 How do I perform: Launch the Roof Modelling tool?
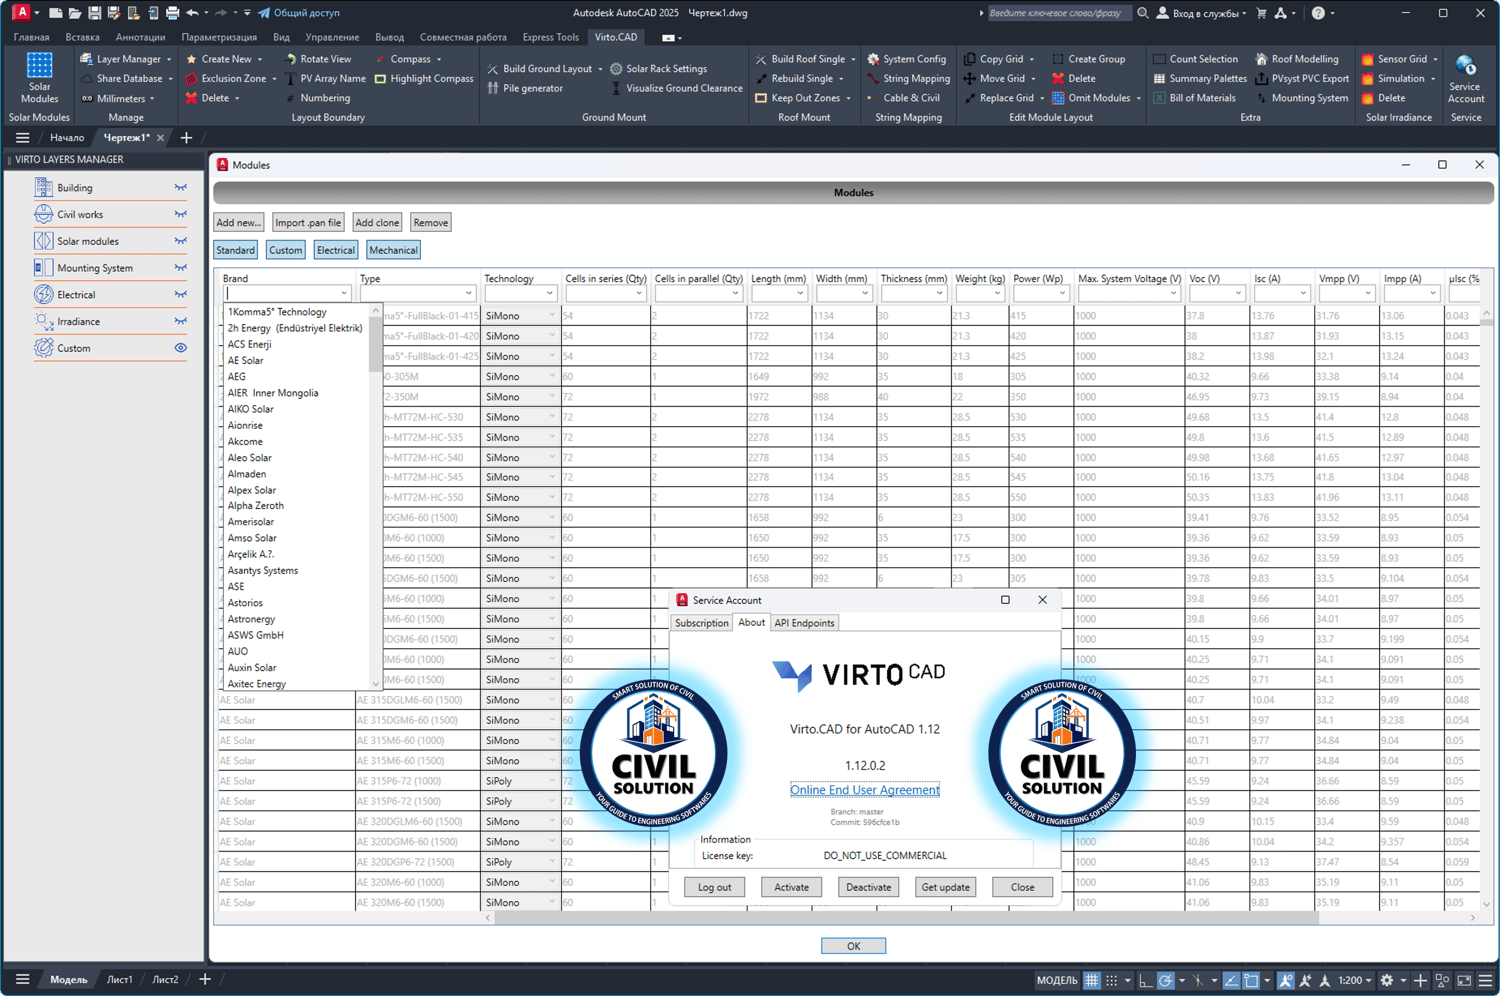(1296, 59)
